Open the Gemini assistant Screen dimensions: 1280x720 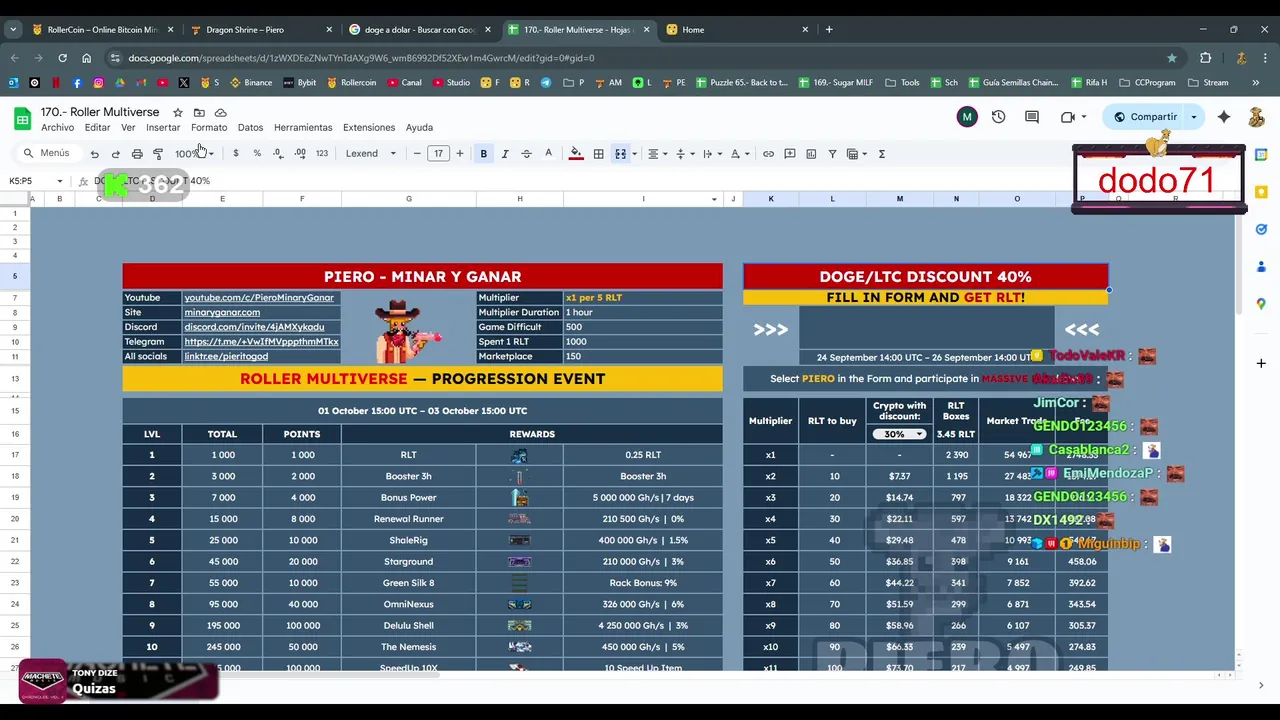click(x=1224, y=117)
